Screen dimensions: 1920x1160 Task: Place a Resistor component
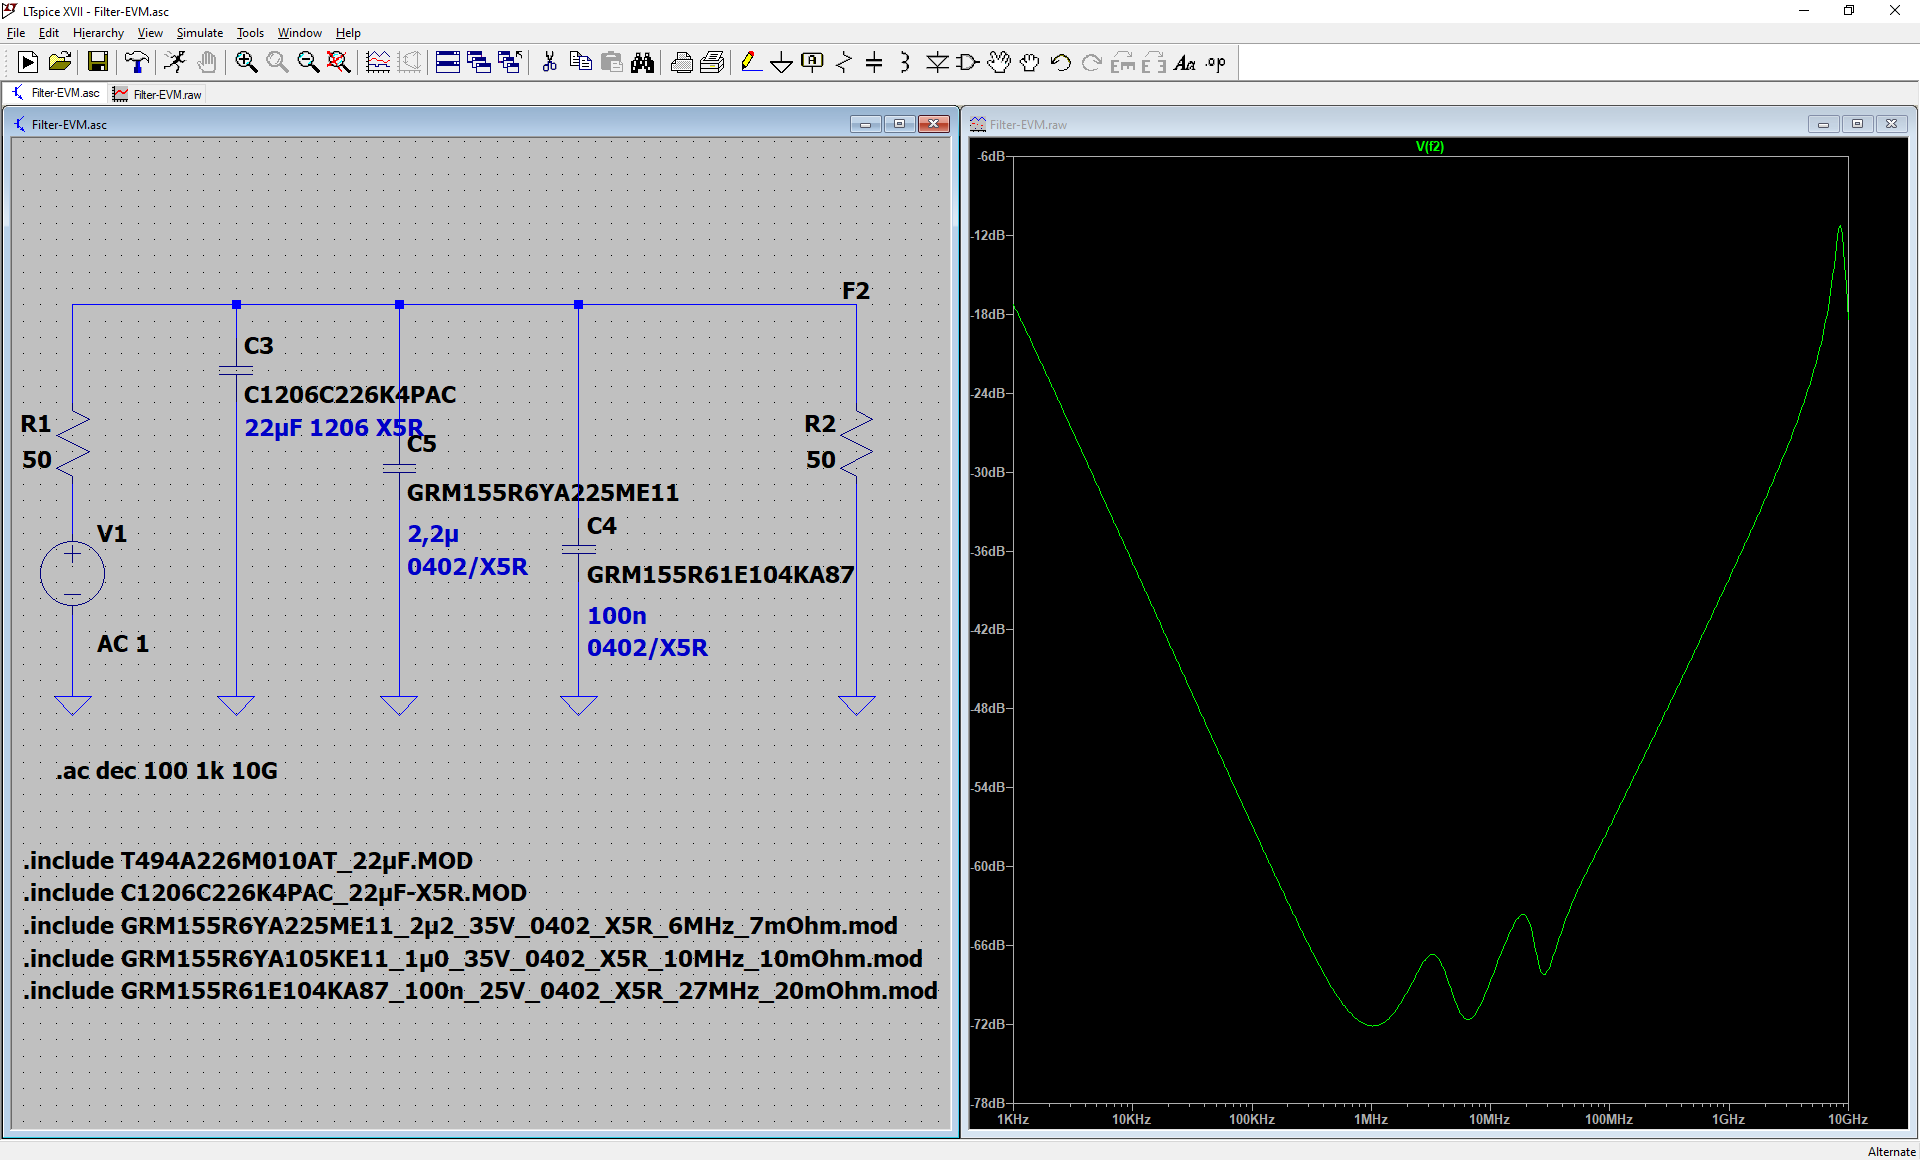pyautogui.click(x=843, y=63)
